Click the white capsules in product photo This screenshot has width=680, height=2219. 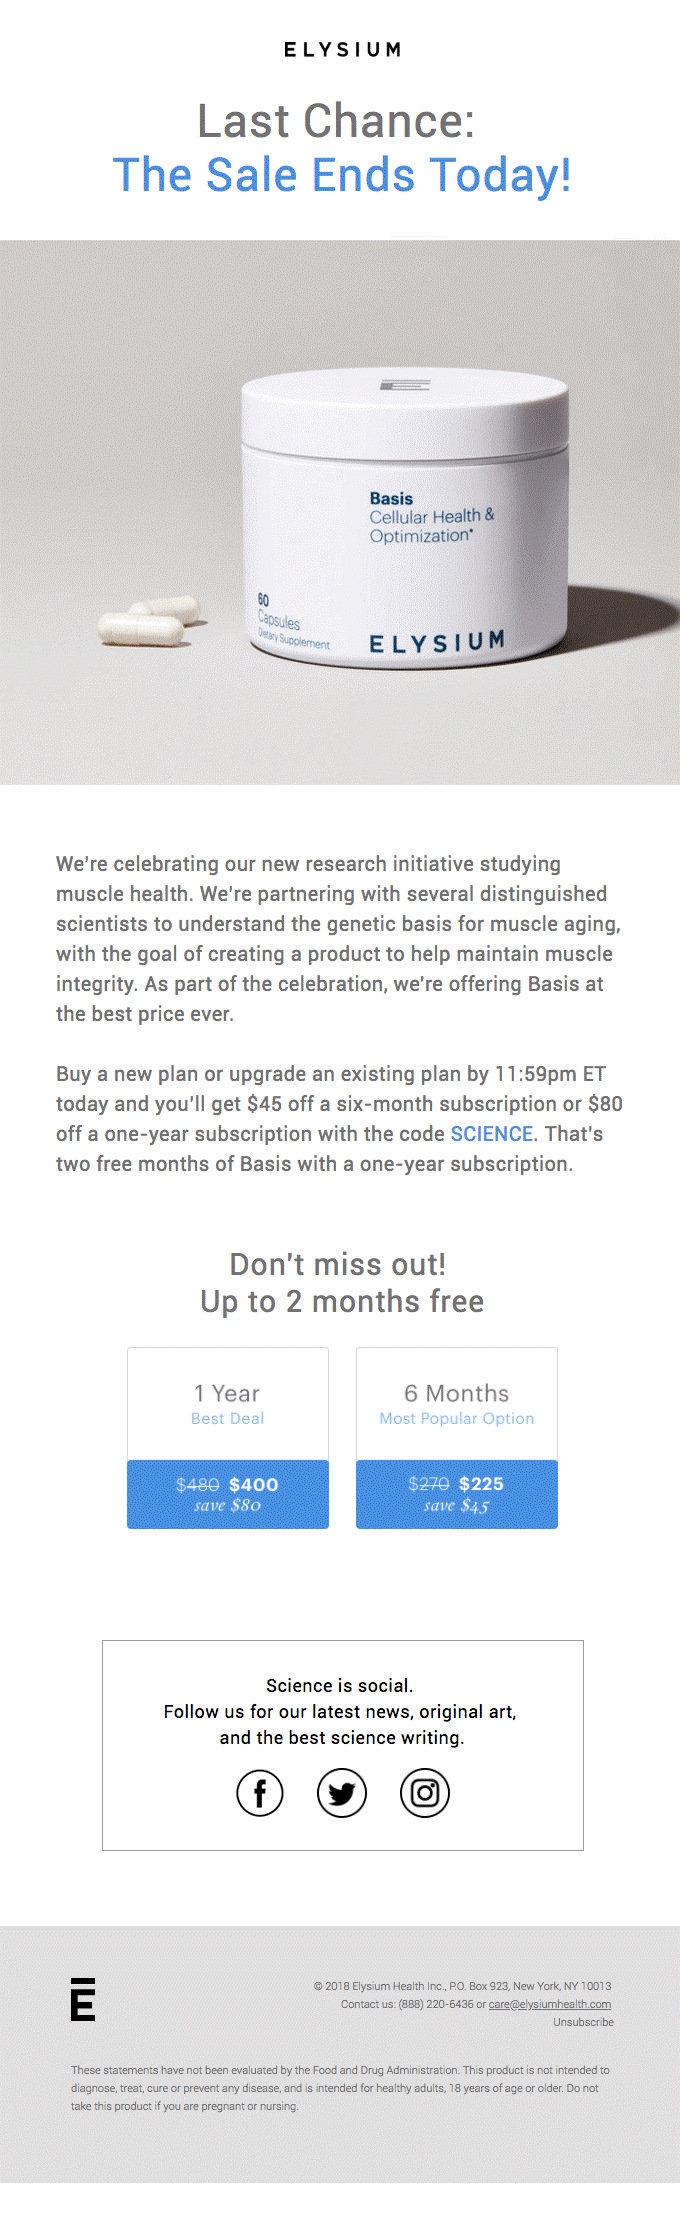(150, 620)
